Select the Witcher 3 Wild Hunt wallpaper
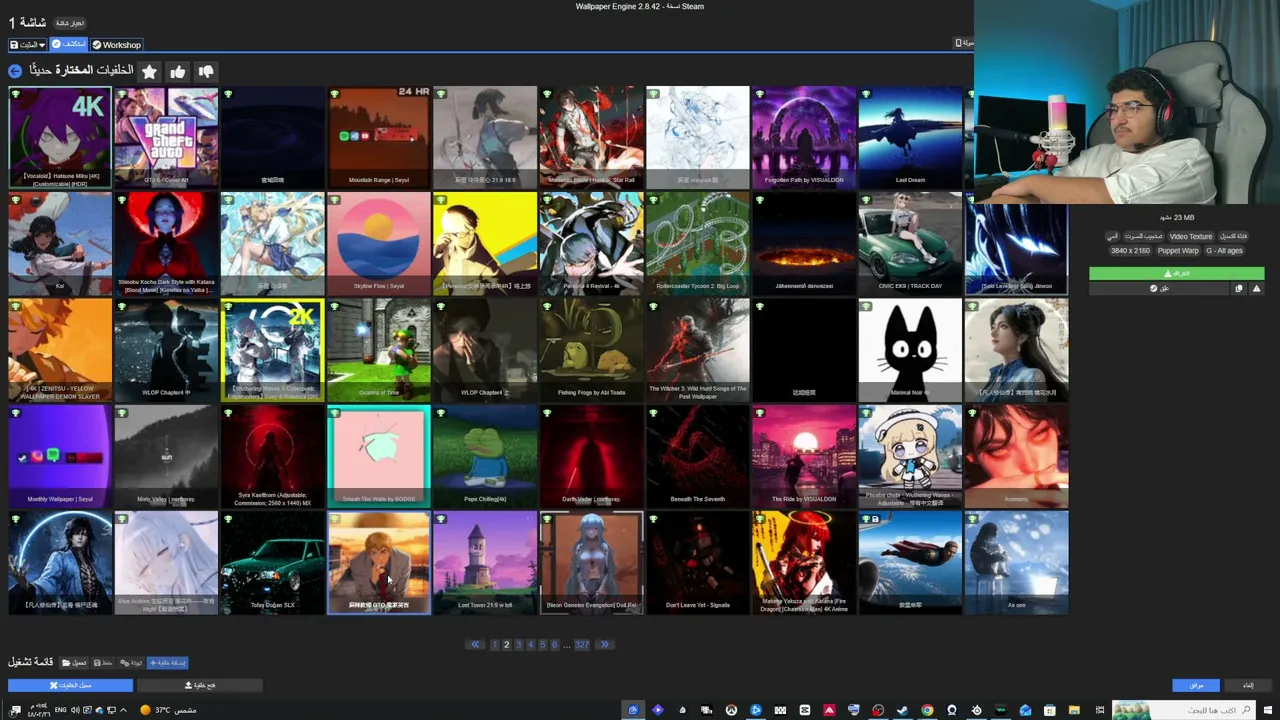This screenshot has width=1280, height=720. 698,350
